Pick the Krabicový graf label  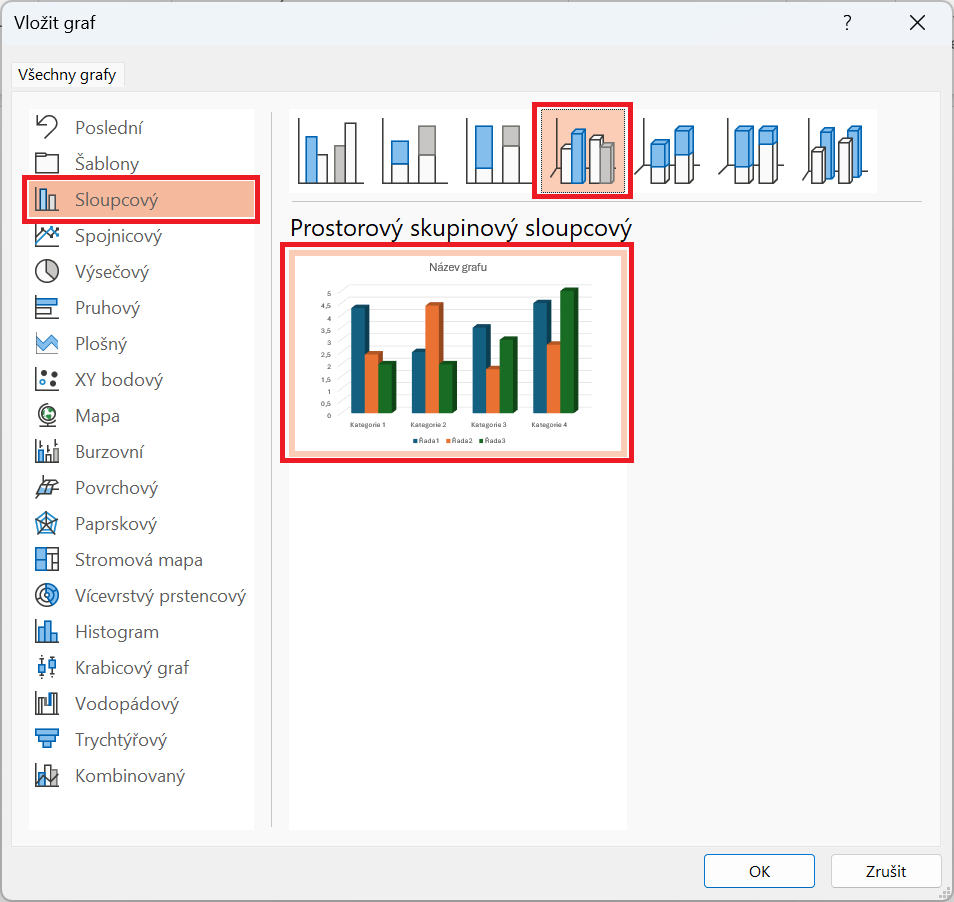click(x=132, y=667)
